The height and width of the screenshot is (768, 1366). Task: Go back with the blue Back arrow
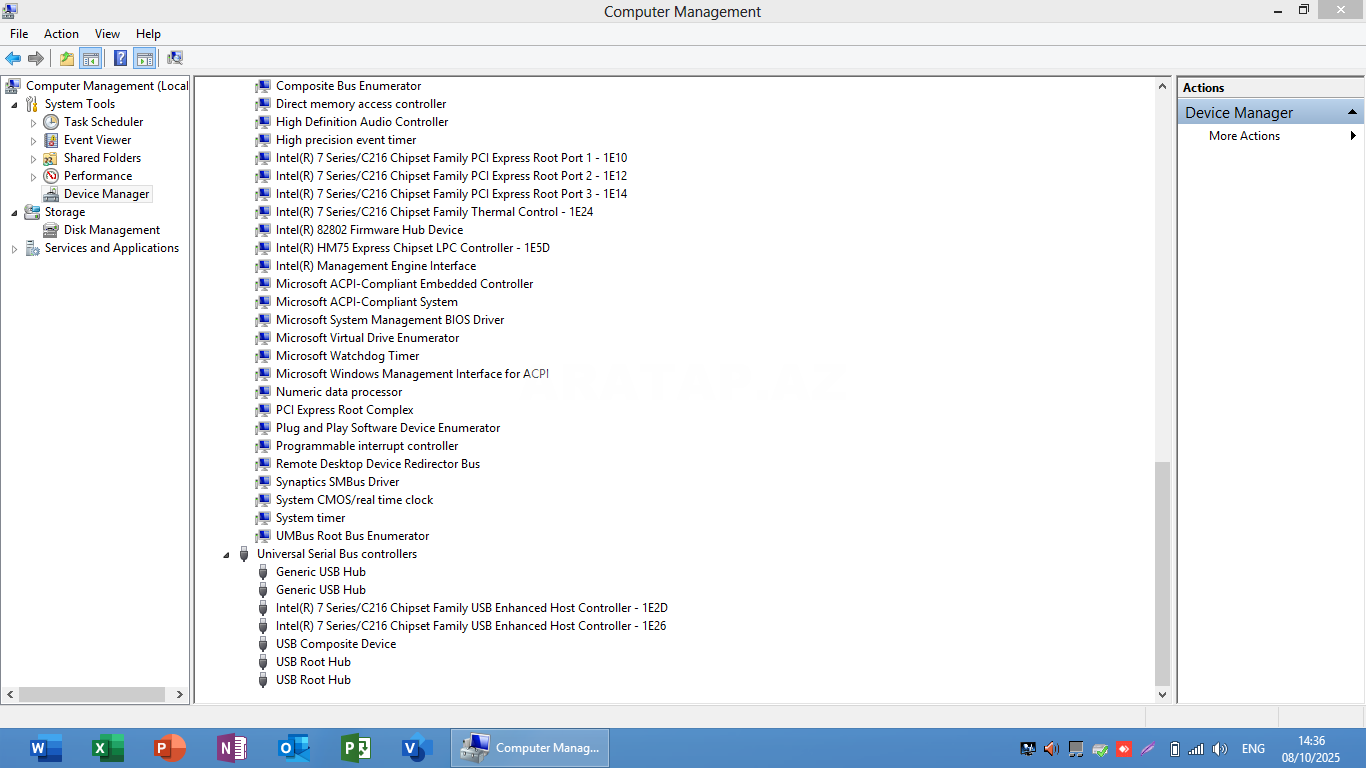tap(13, 58)
